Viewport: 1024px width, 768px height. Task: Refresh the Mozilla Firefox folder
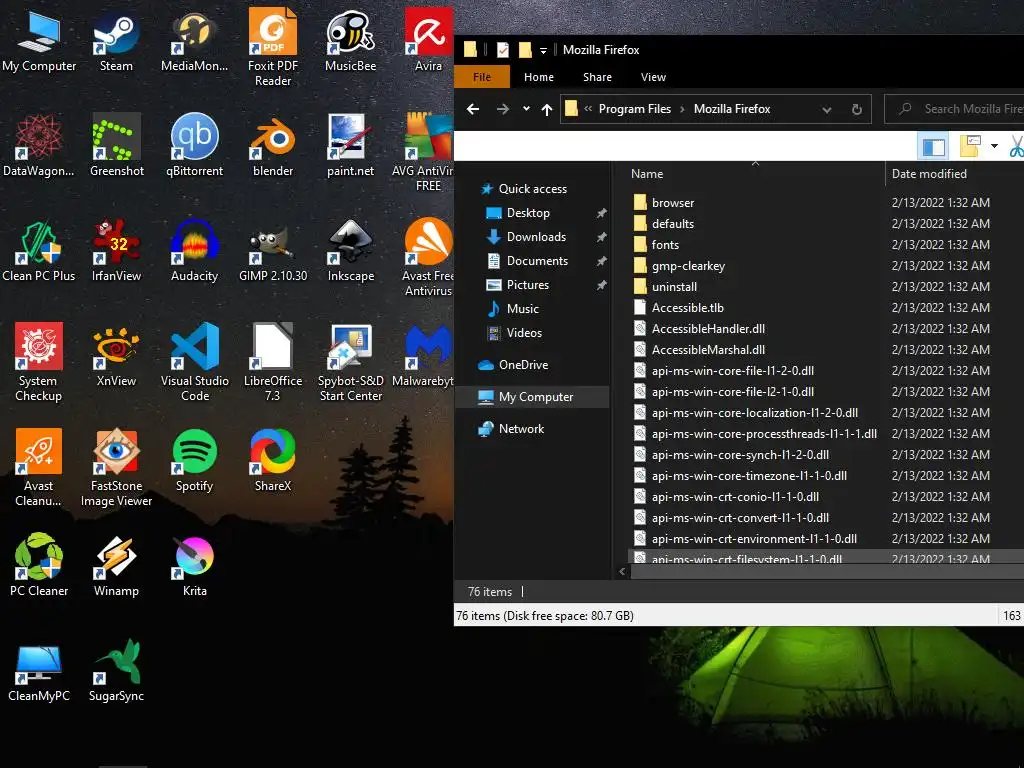click(x=856, y=109)
